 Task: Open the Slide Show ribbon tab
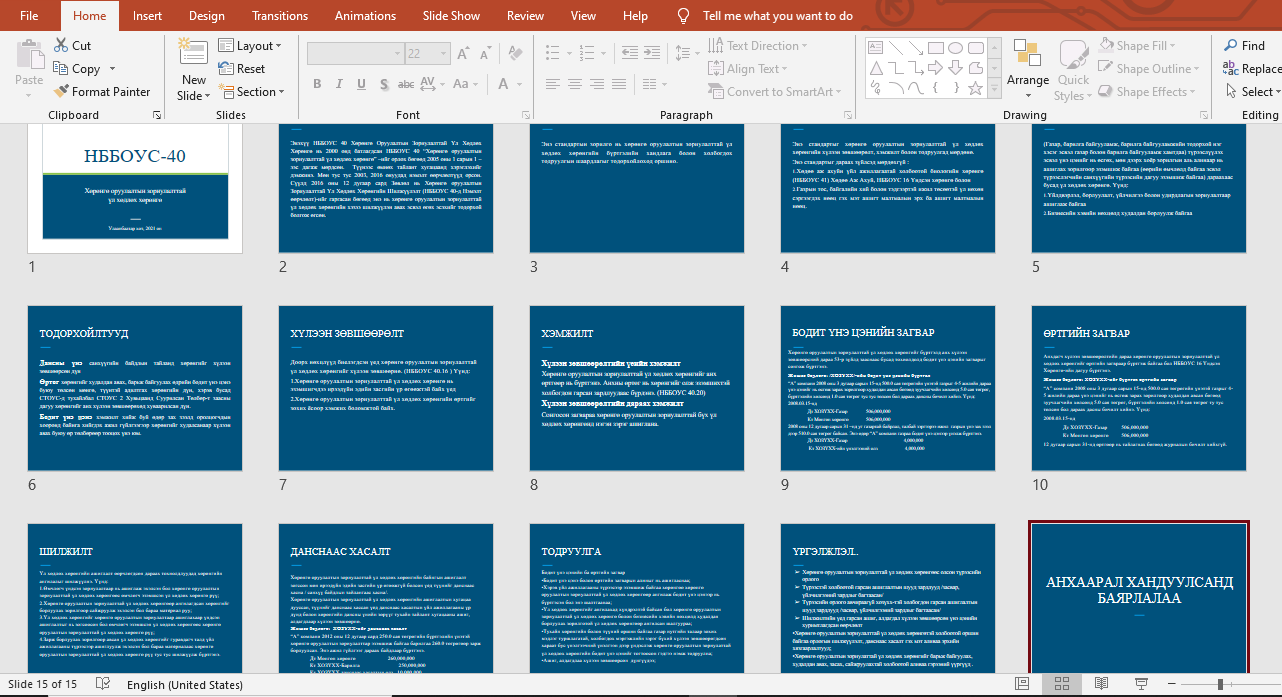tap(450, 16)
